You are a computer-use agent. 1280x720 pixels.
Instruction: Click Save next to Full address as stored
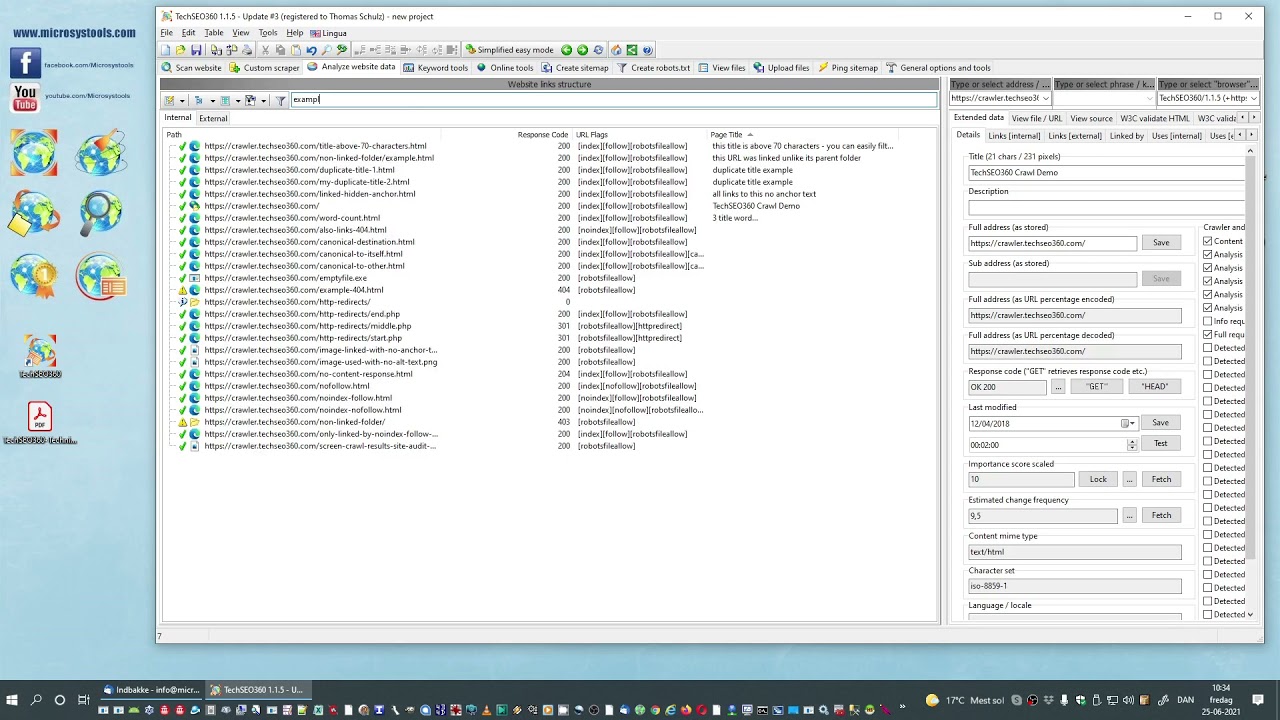(1161, 243)
